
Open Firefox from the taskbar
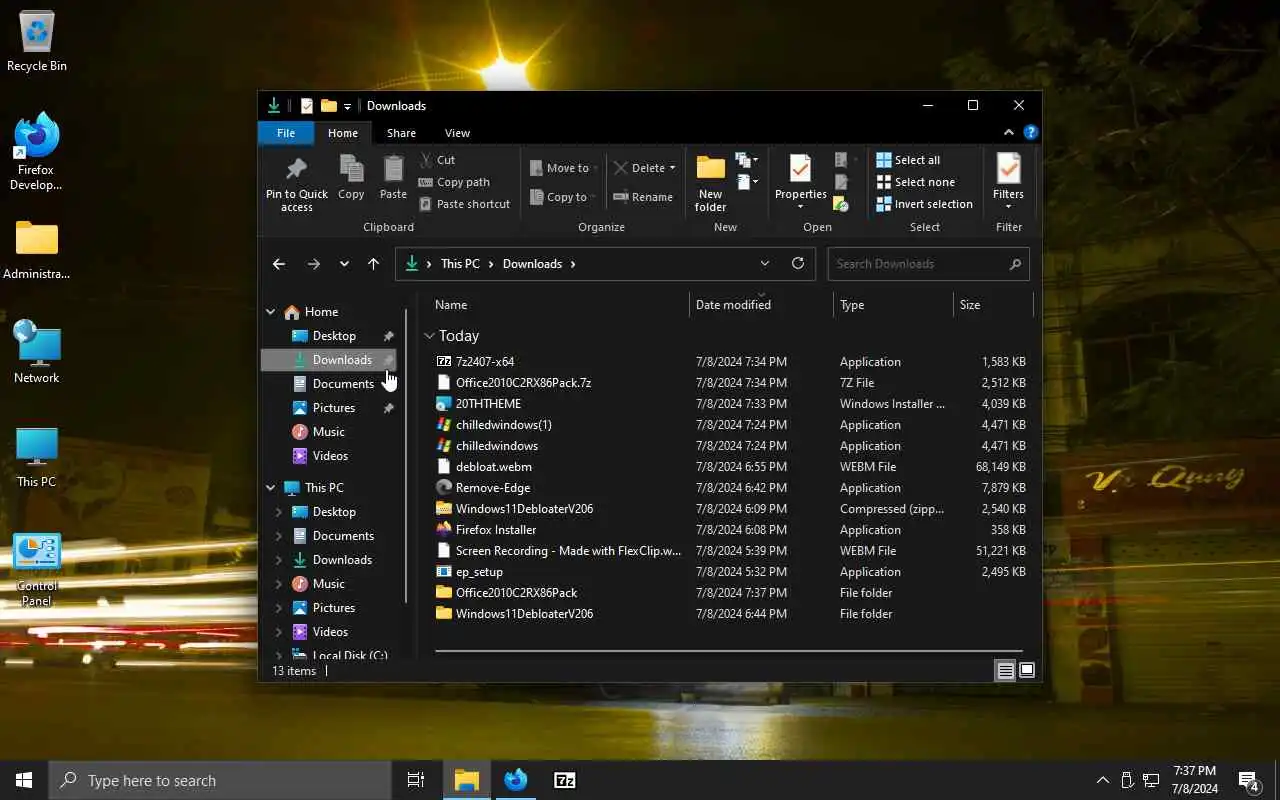516,780
